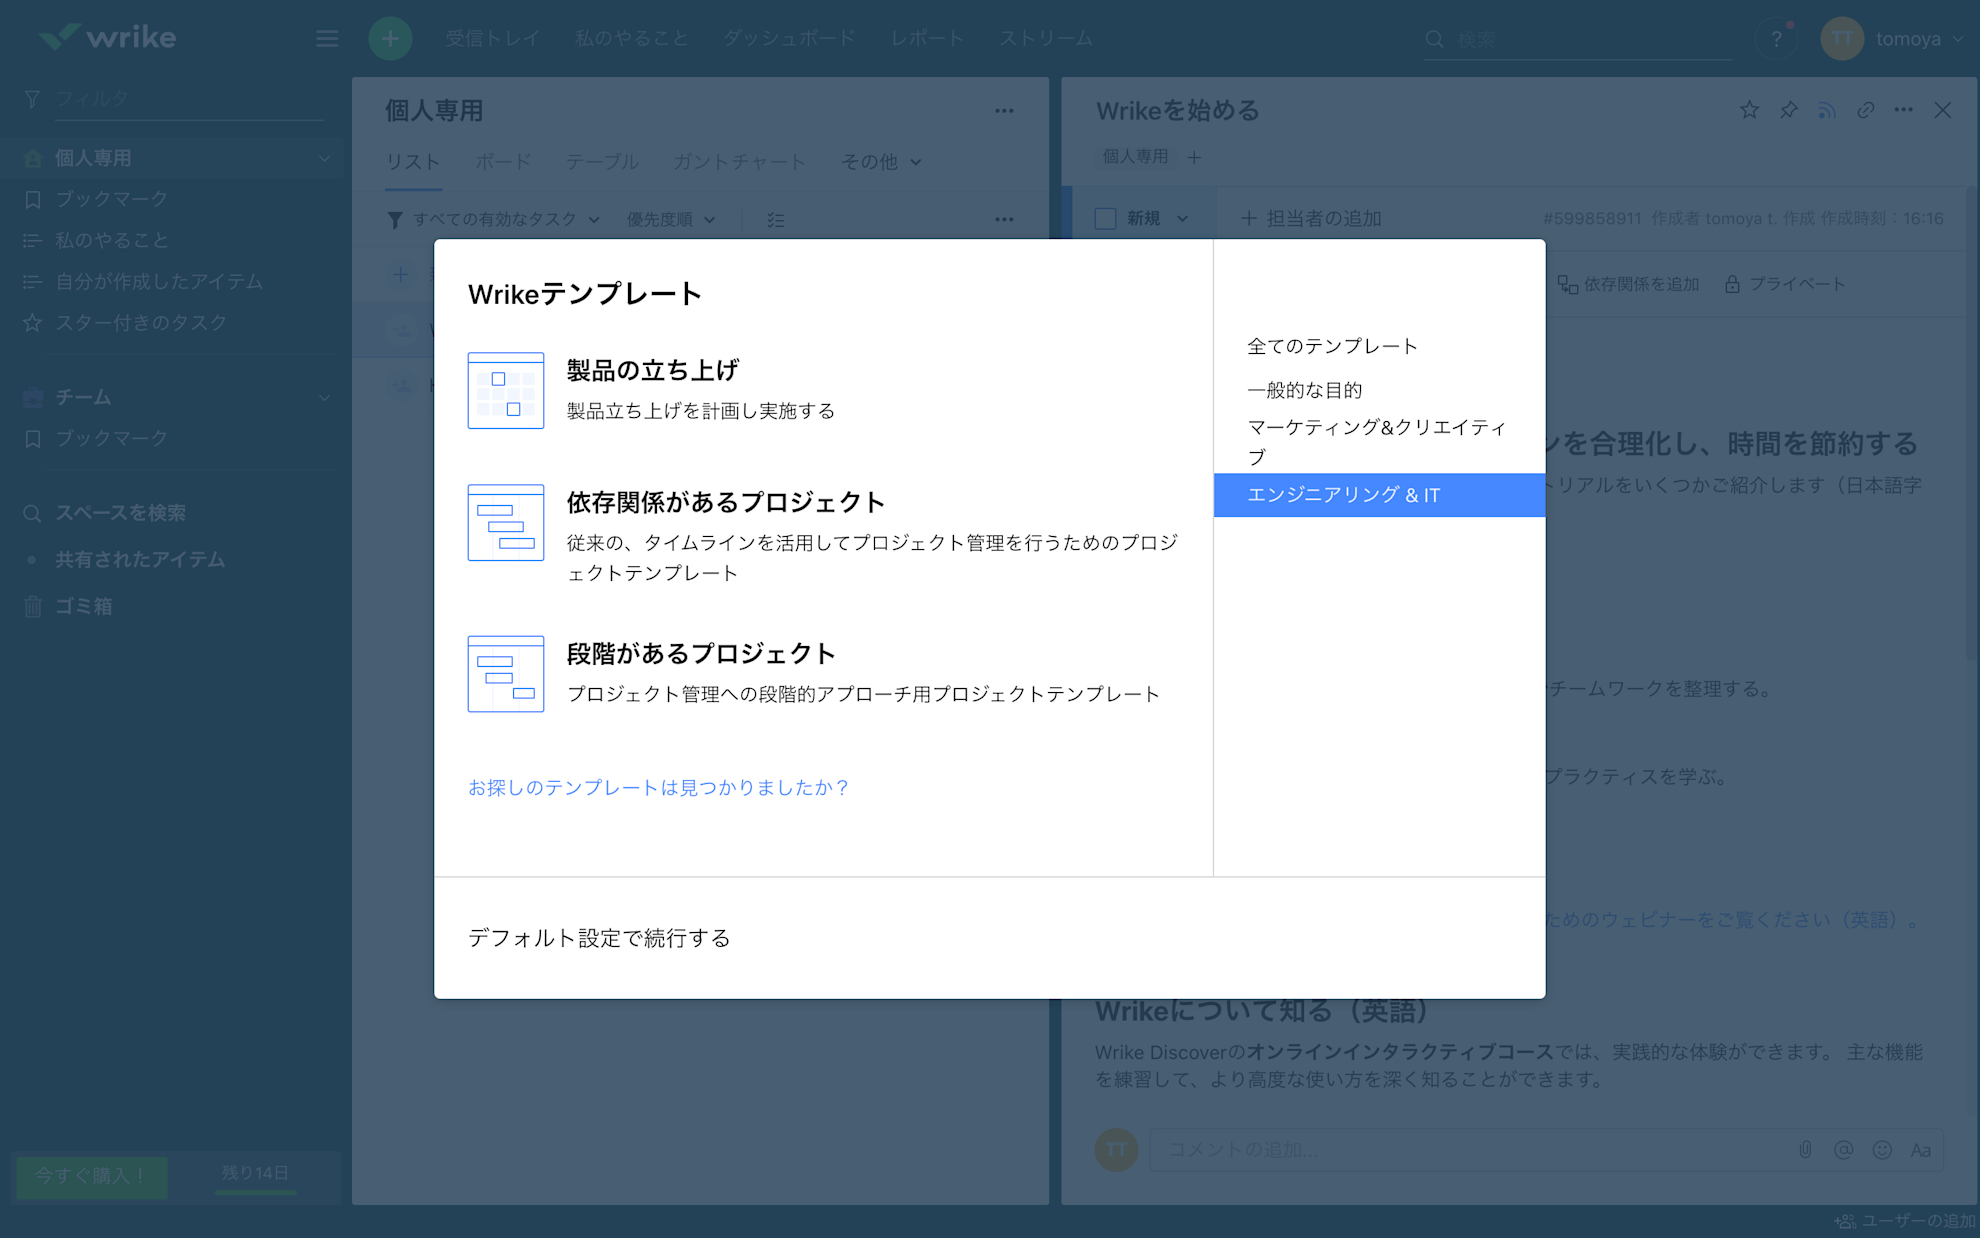1980x1238 pixels.
Task: Open 自分が作成したアイテム in sidebar
Action: 158,281
